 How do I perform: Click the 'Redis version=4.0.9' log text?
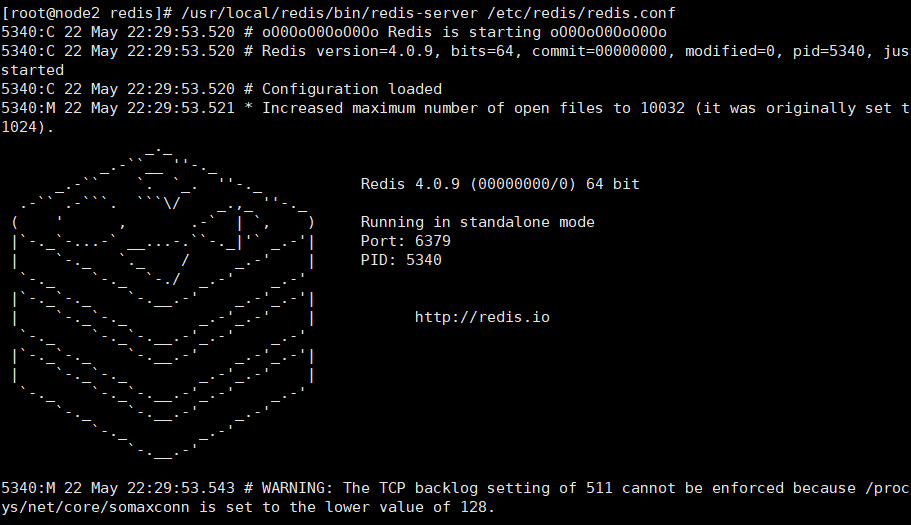click(x=347, y=51)
